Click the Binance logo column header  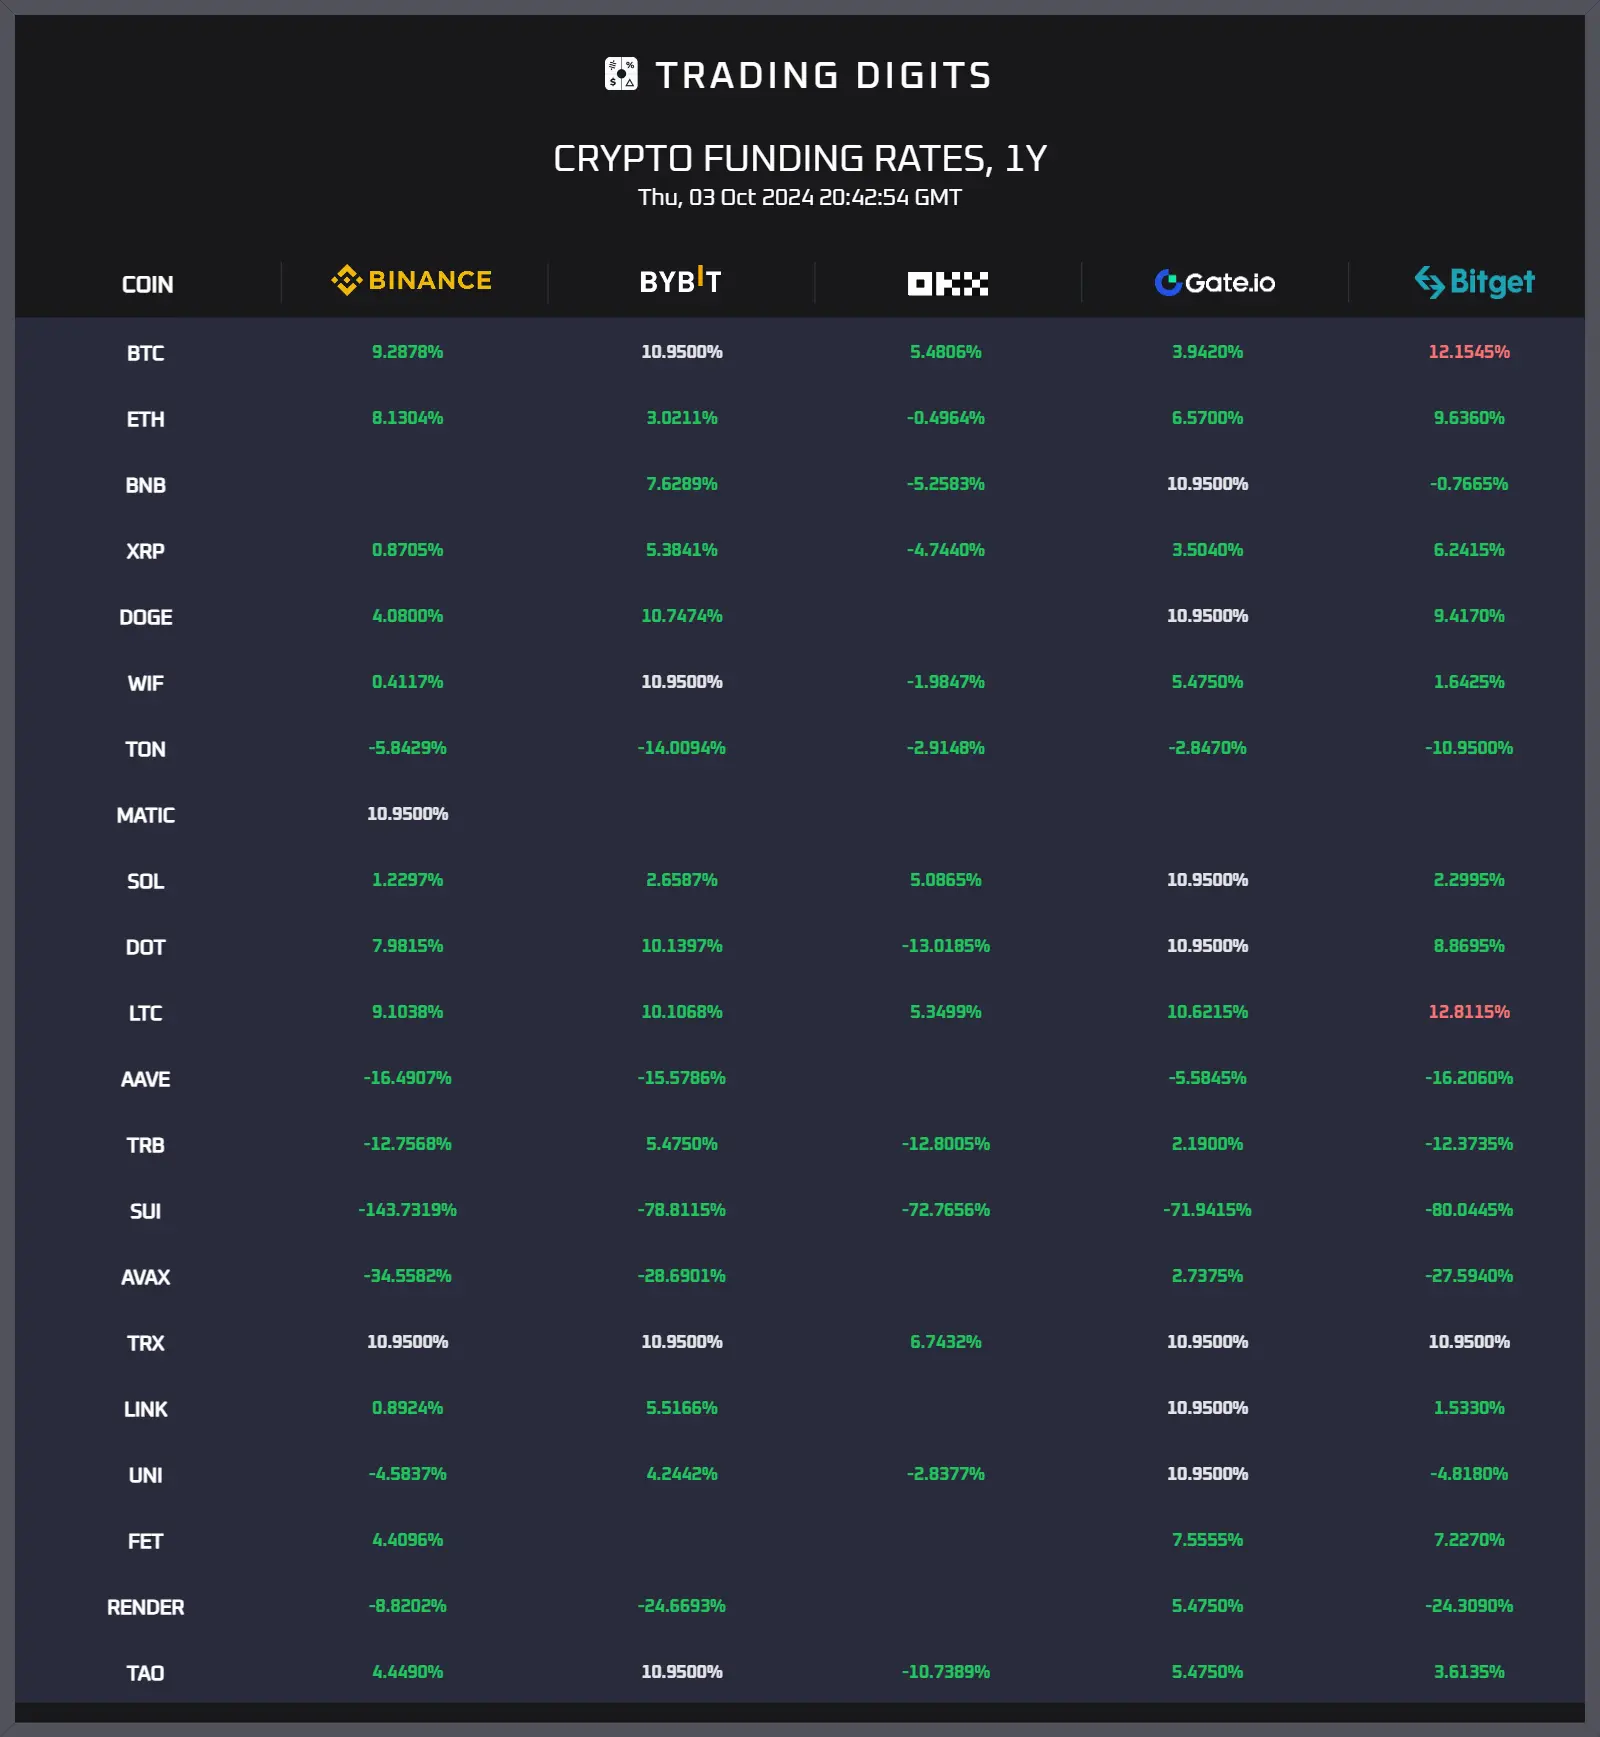(412, 281)
